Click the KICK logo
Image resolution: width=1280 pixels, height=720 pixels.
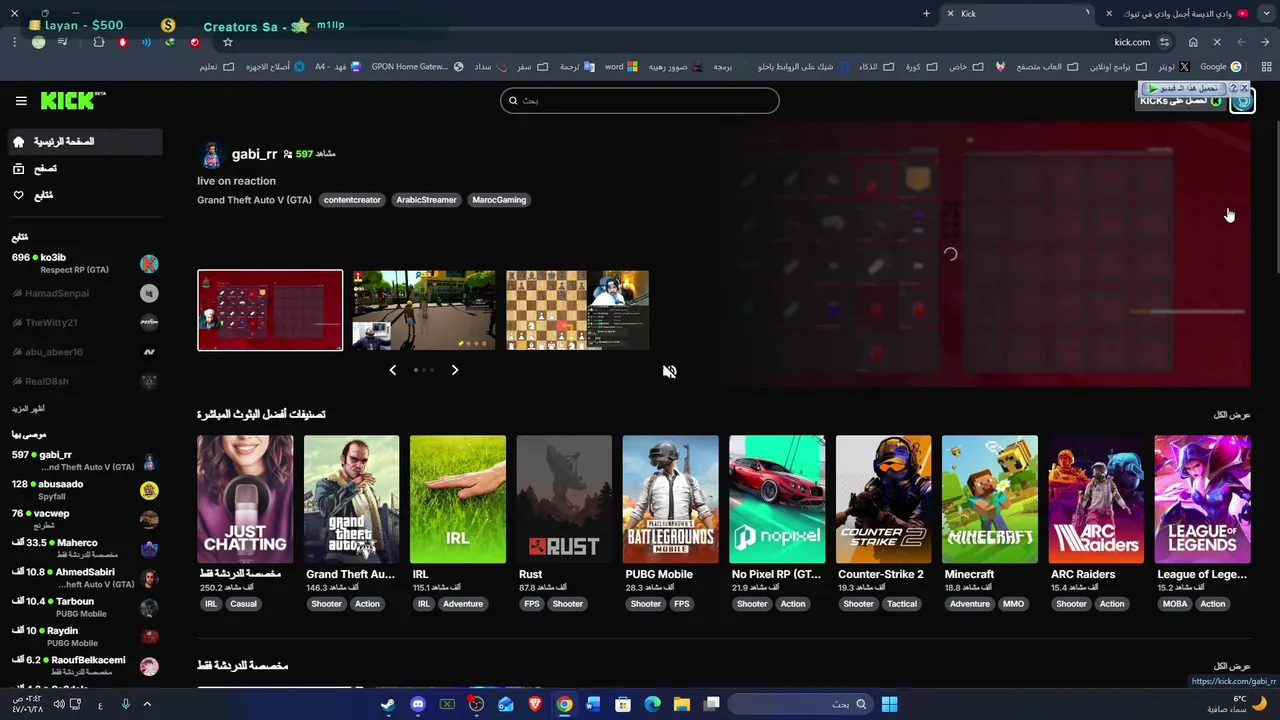pos(73,101)
